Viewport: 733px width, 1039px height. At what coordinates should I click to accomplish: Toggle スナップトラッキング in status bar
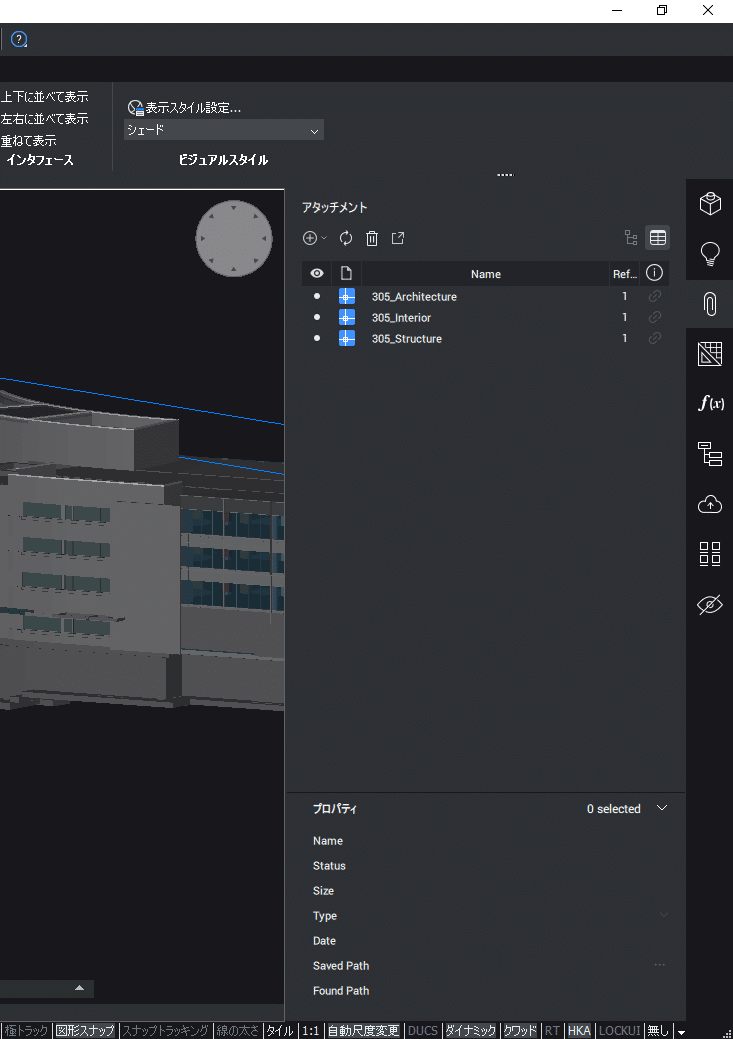pyautogui.click(x=166, y=1030)
